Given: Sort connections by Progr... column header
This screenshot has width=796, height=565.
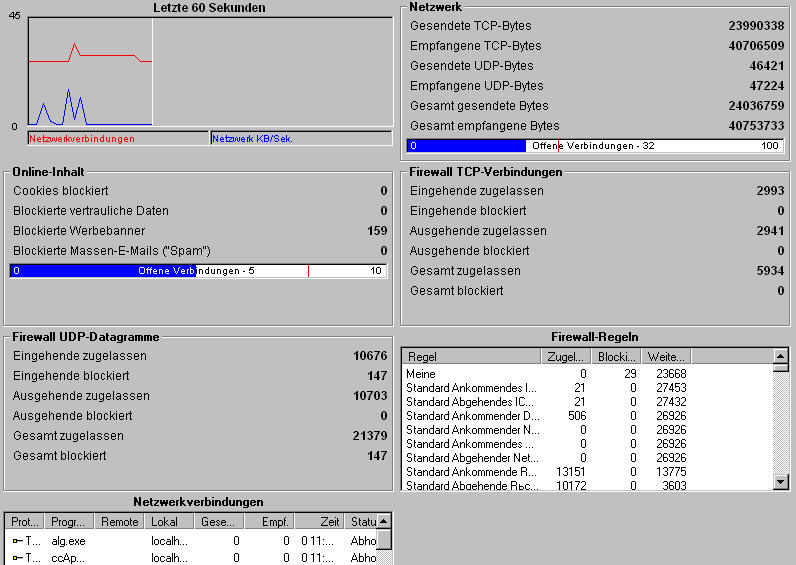Looking at the screenshot, I should [x=69, y=521].
